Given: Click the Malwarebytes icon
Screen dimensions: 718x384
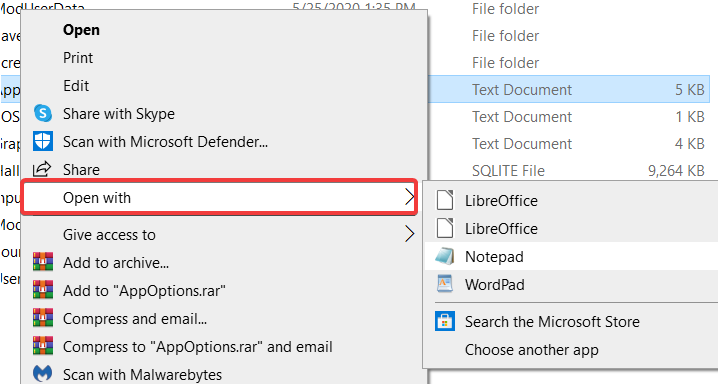Looking at the screenshot, I should [x=43, y=374].
